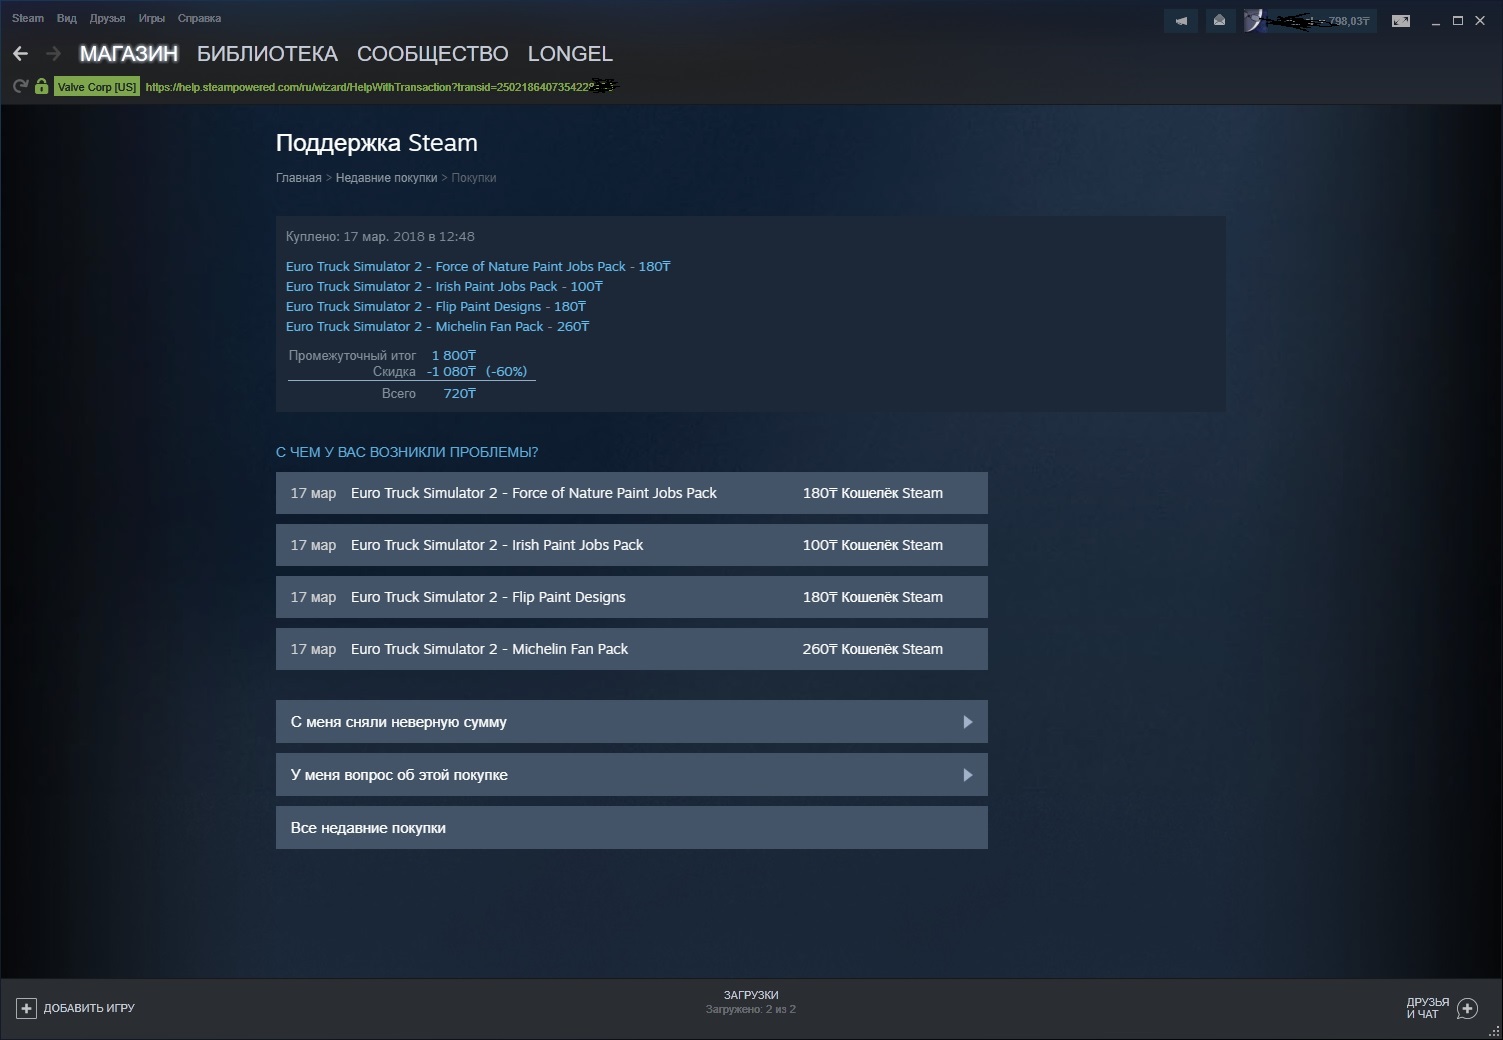Select Michelin Fan Pack purchase row
Screen dimensions: 1503x1040
[x=631, y=649]
